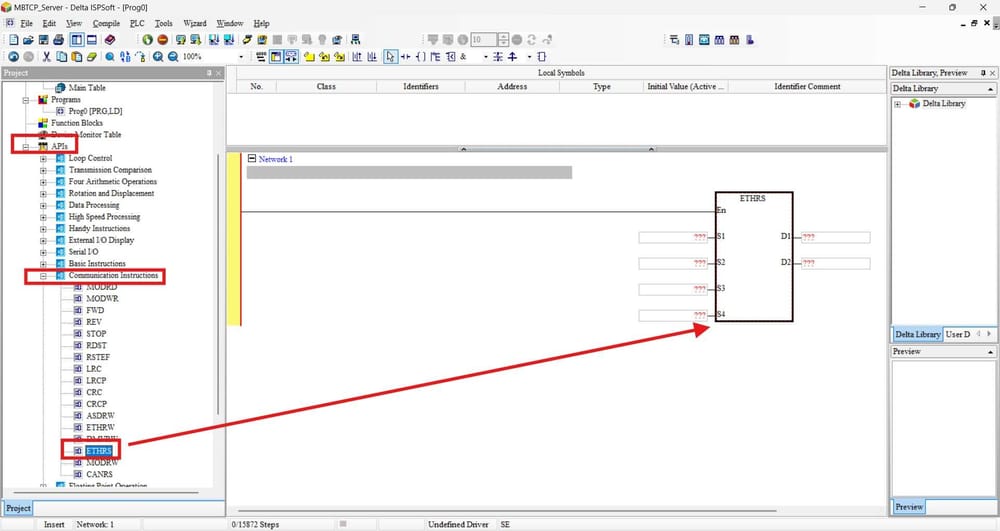Image resolution: width=1000 pixels, height=531 pixels.
Task: Zoom in with the magnifier plus icon
Action: [x=158, y=57]
